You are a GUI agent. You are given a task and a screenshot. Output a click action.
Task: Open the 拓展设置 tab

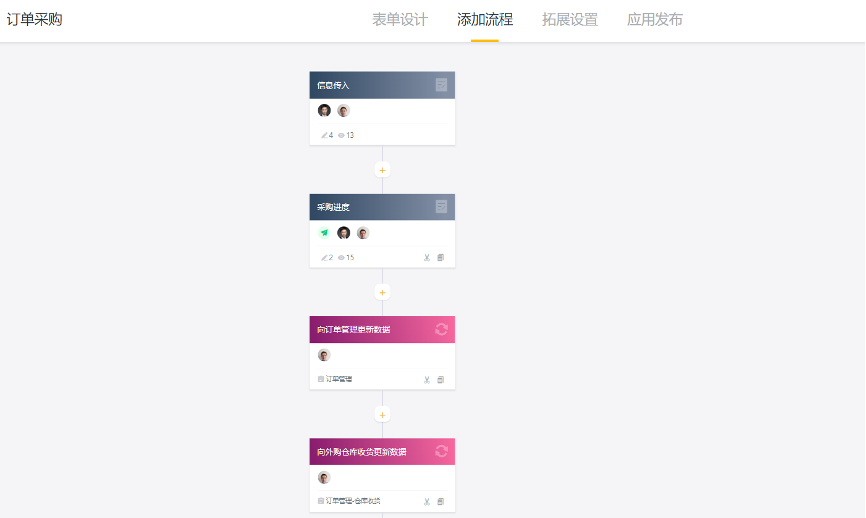pyautogui.click(x=570, y=20)
